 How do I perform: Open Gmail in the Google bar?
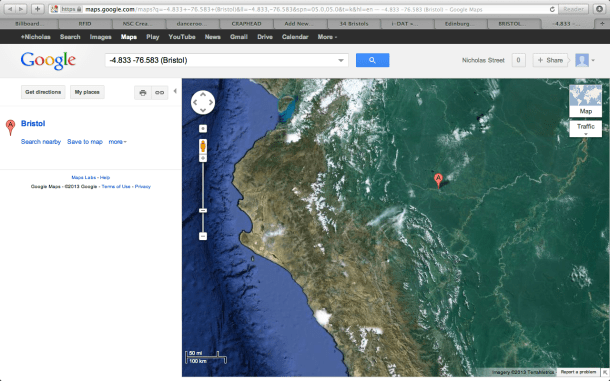(x=239, y=37)
